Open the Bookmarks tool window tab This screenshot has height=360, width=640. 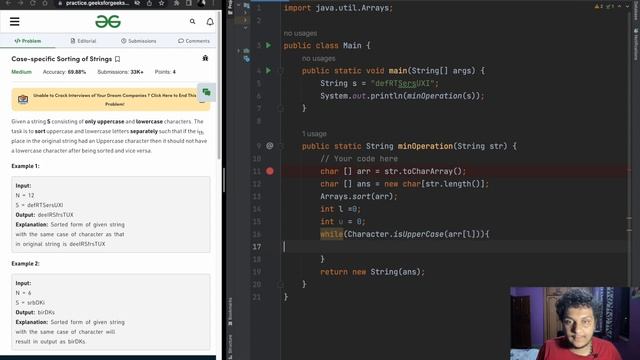tap(230, 311)
